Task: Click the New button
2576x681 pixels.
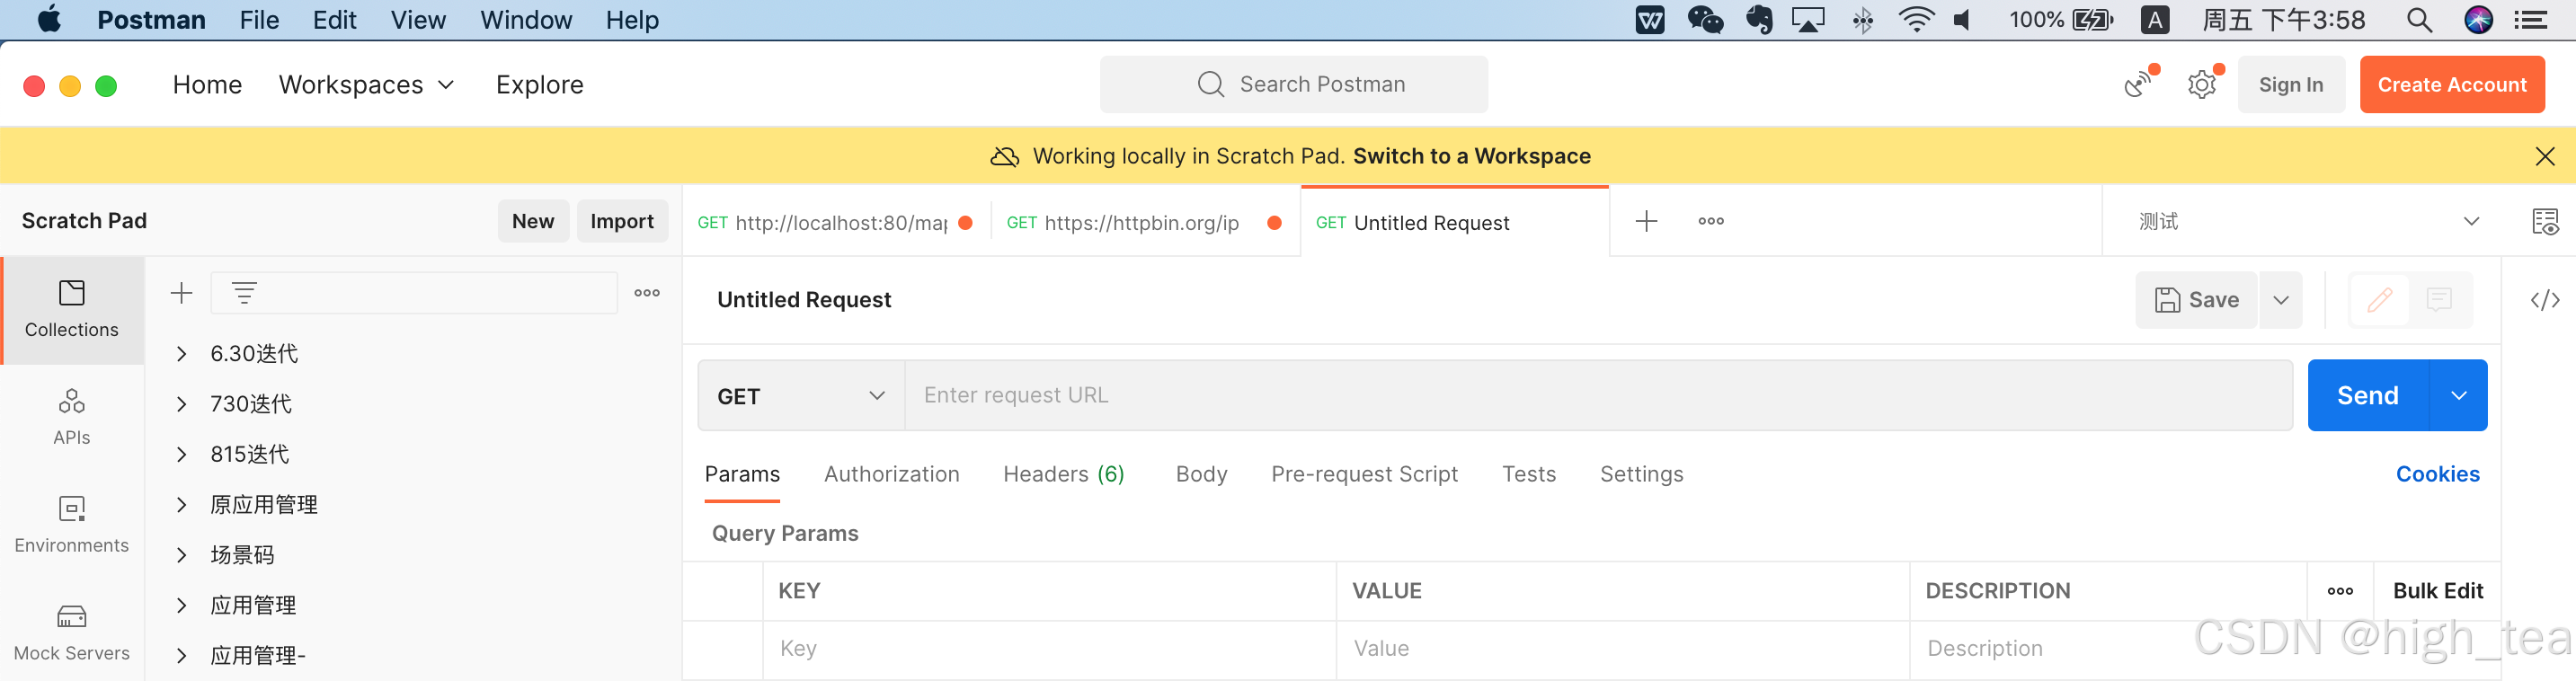Action: point(533,221)
